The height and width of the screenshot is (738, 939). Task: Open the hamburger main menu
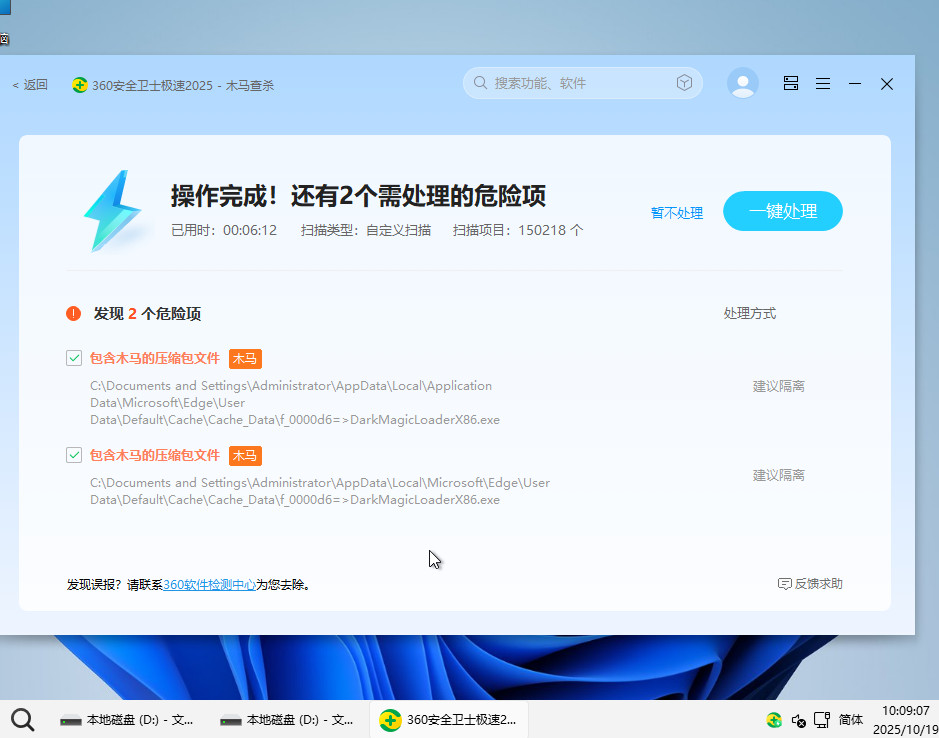tap(823, 84)
